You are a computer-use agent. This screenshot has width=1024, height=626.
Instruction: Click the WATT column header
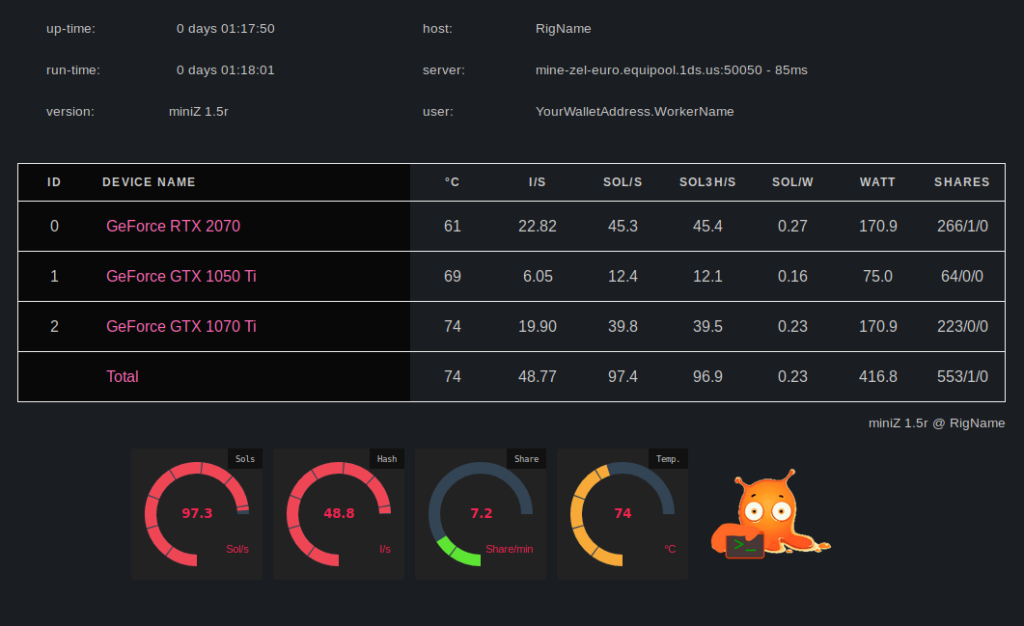(x=877, y=182)
